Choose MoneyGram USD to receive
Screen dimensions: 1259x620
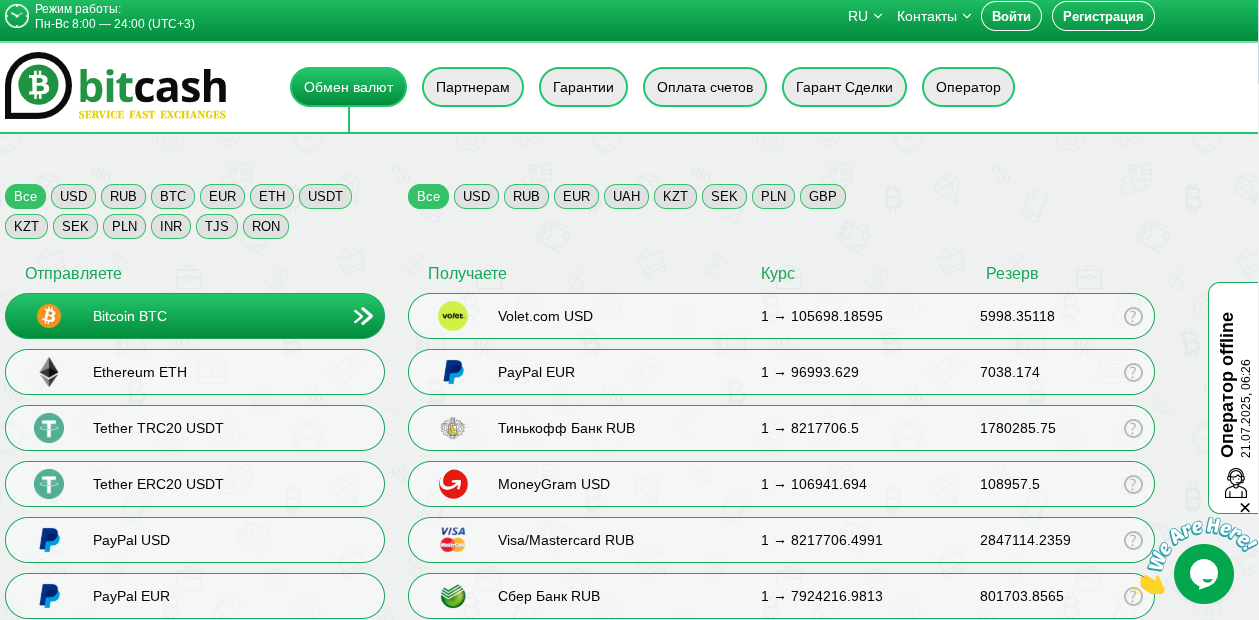[x=781, y=484]
